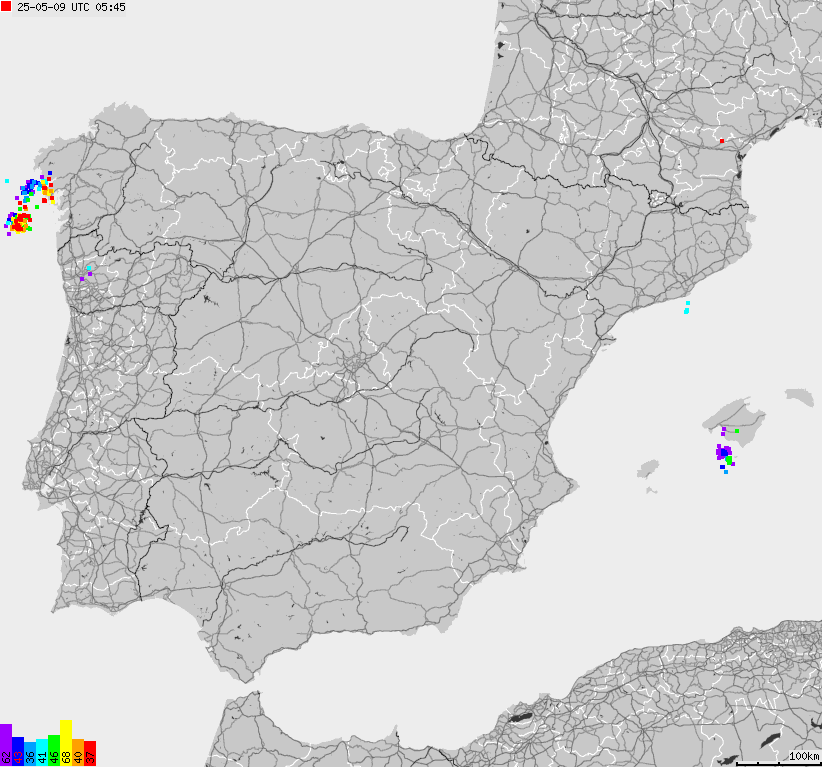The height and width of the screenshot is (767, 822).
Task: Select the orange legend bar labeled 40
Action: [78, 752]
